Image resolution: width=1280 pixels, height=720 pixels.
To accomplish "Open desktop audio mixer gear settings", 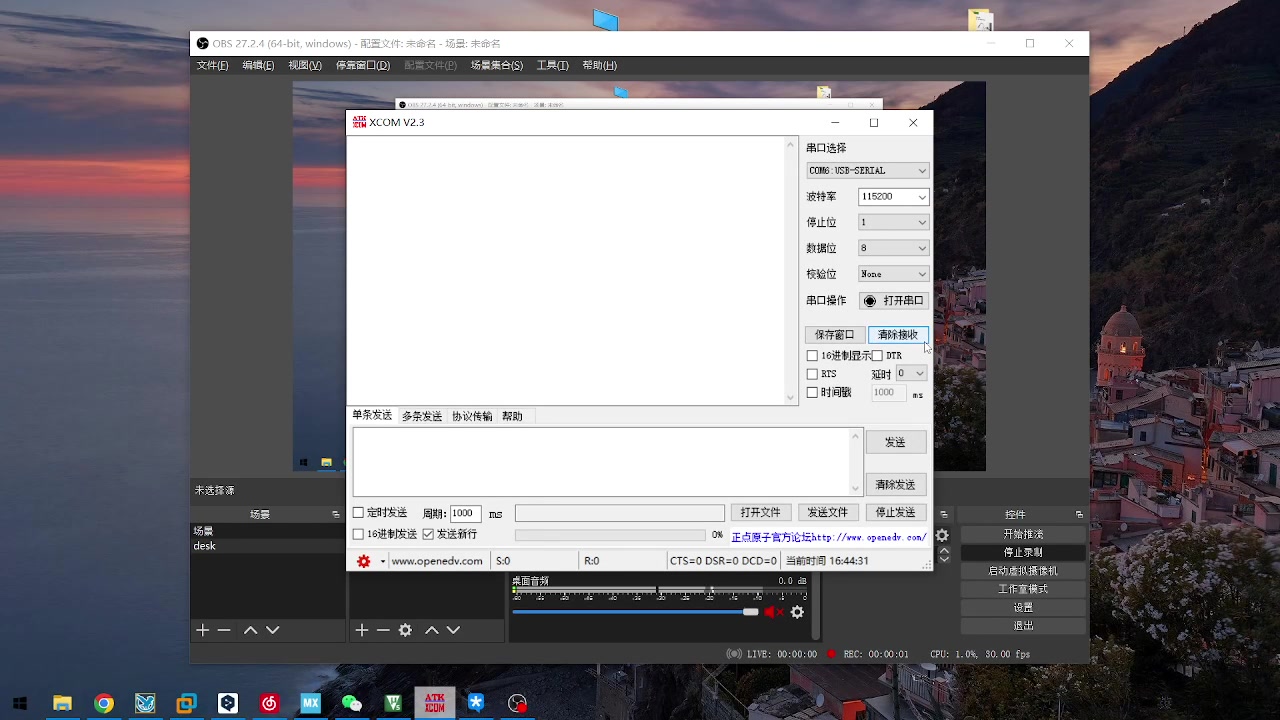I will point(797,612).
